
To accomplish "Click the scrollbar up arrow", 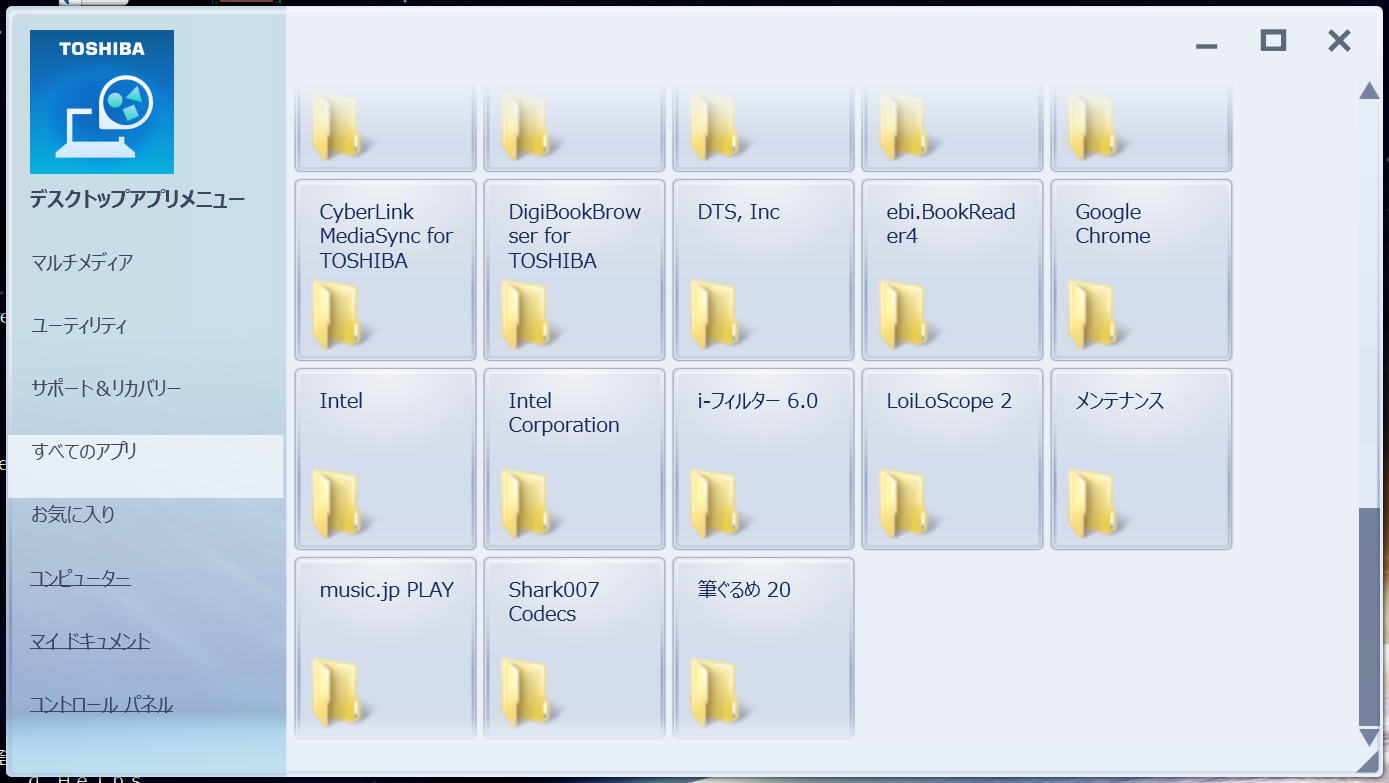I will pos(1369,91).
